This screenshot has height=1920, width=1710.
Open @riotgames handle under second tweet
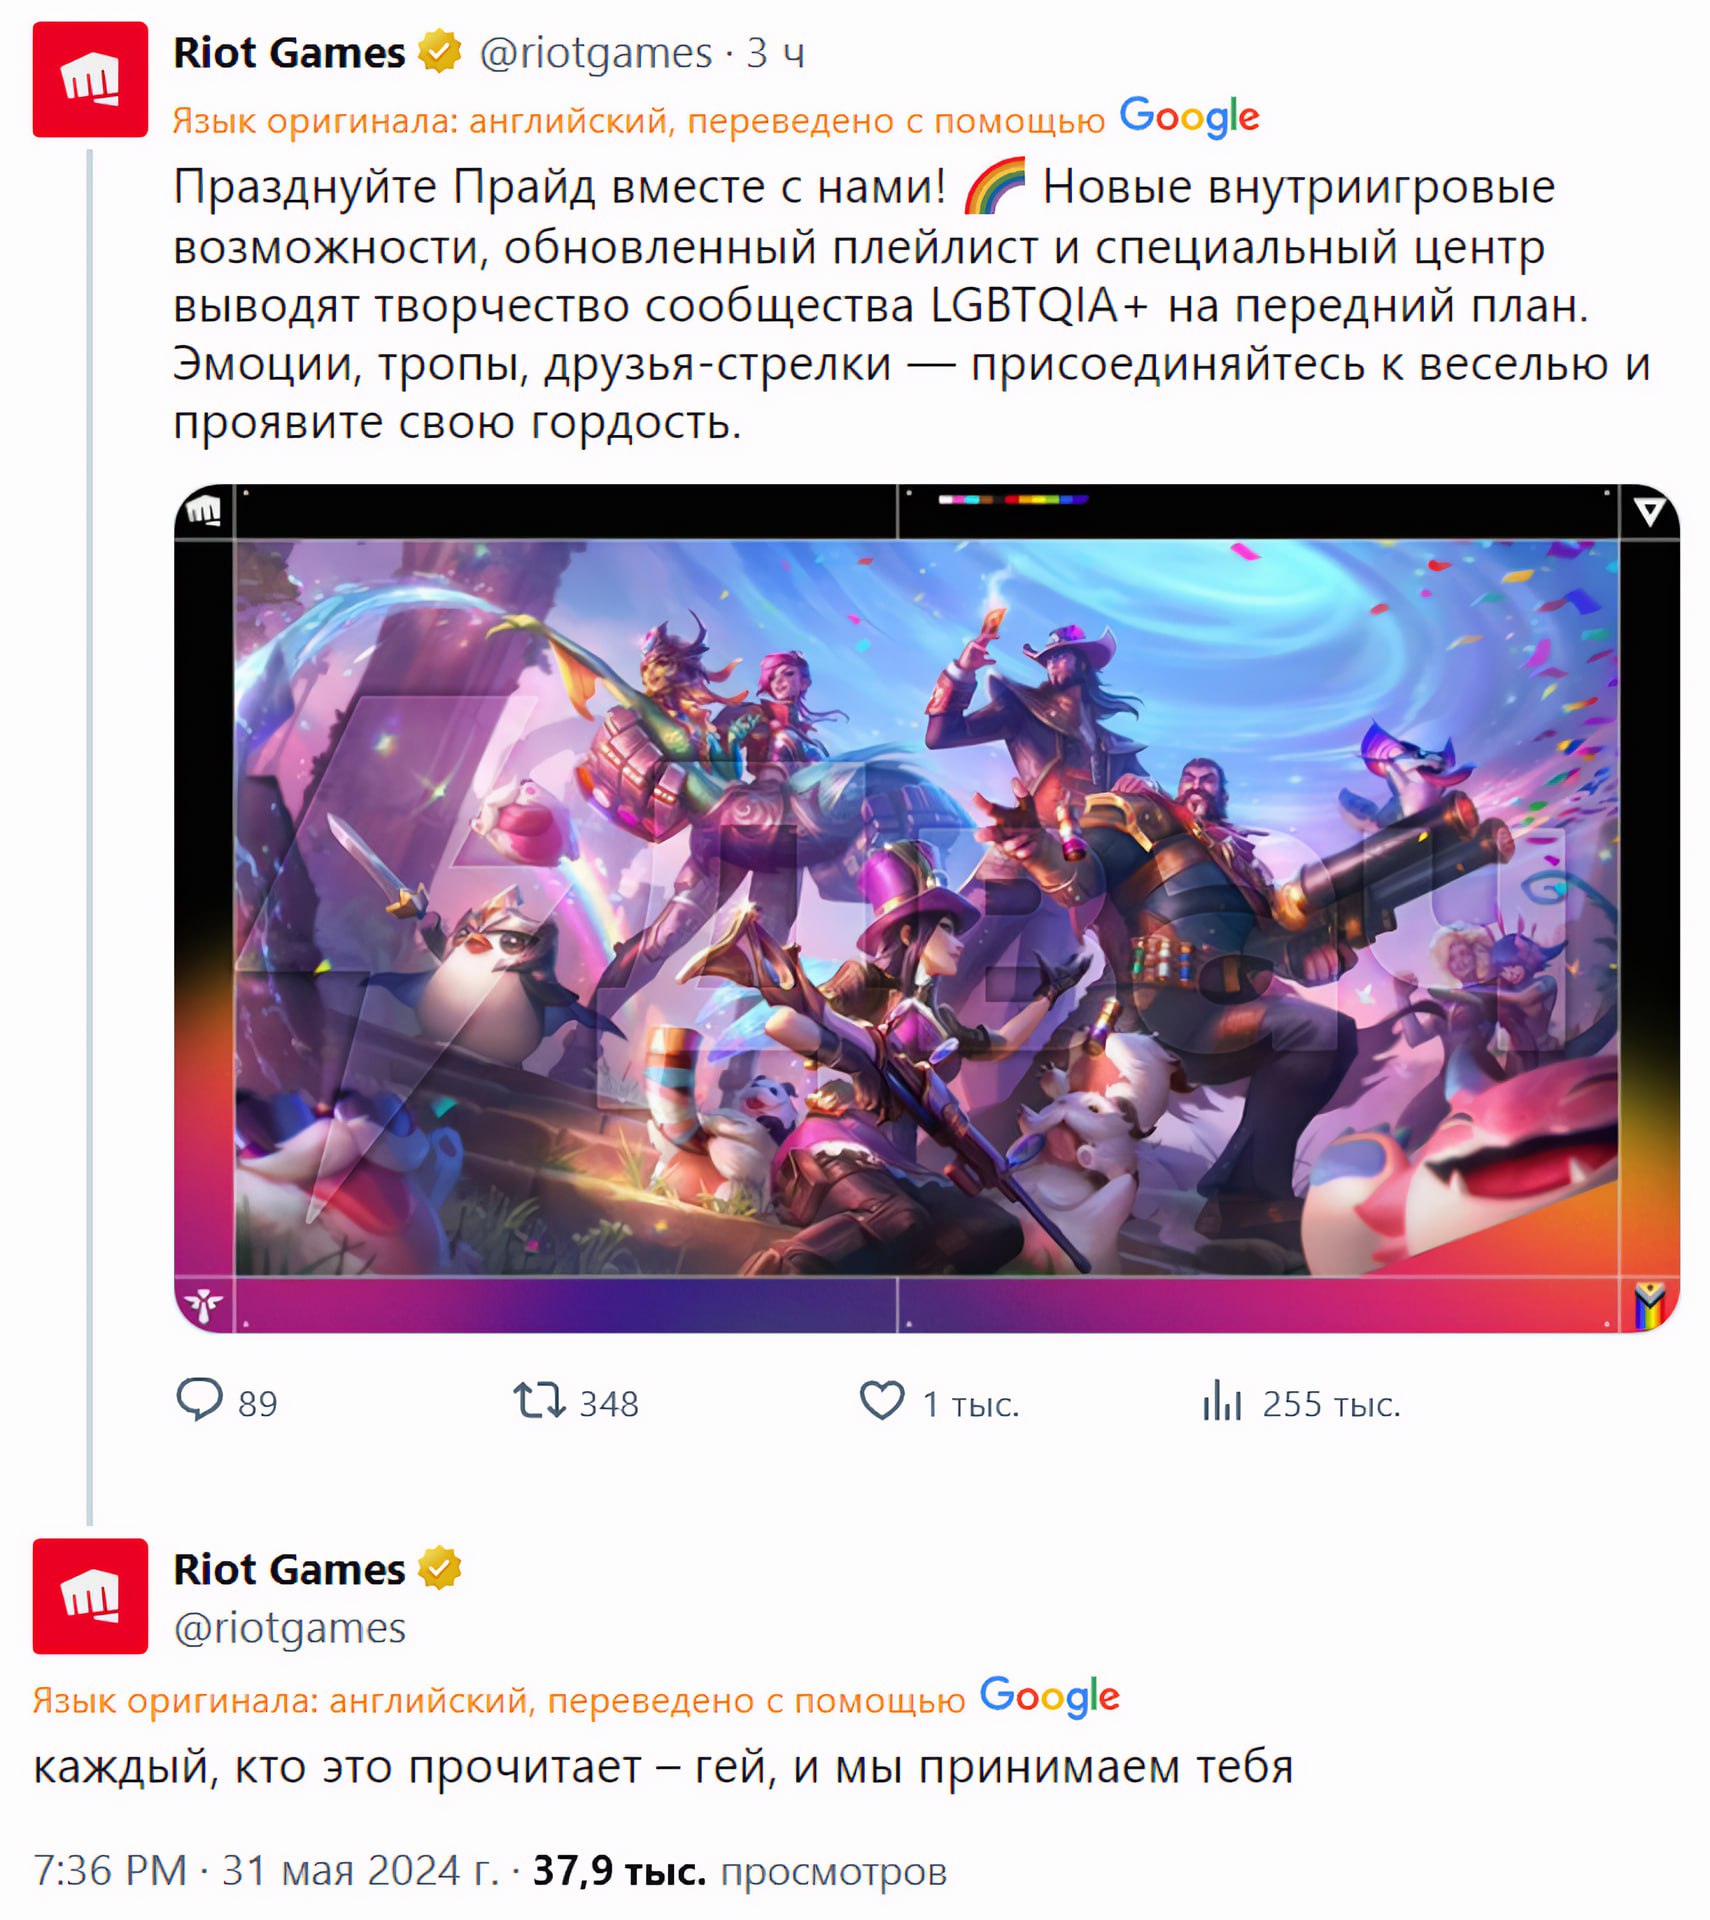click(290, 1628)
